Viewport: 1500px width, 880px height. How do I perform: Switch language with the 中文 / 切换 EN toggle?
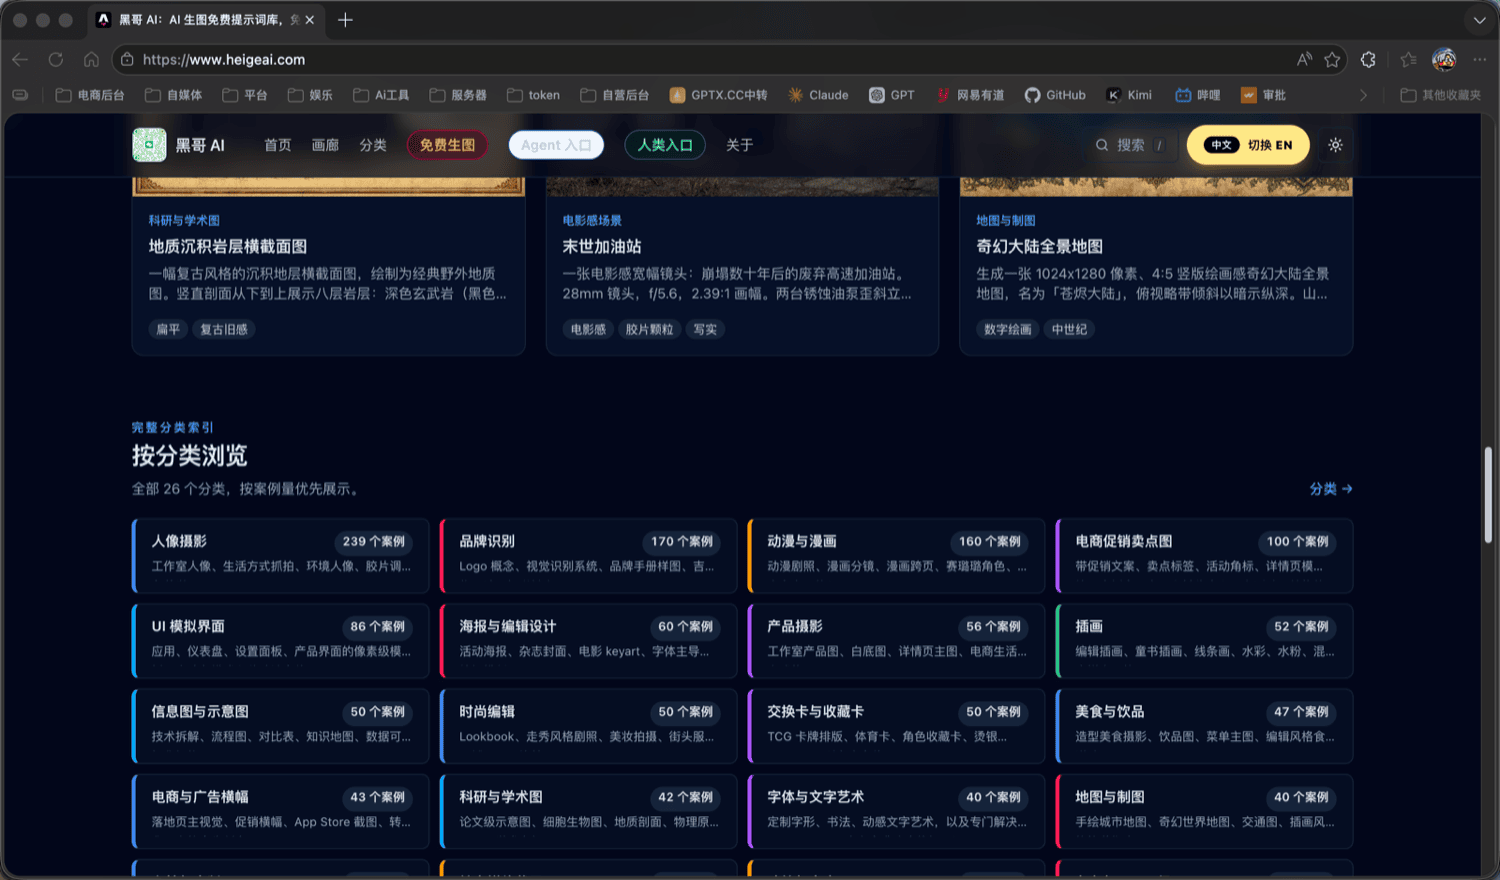point(1247,145)
